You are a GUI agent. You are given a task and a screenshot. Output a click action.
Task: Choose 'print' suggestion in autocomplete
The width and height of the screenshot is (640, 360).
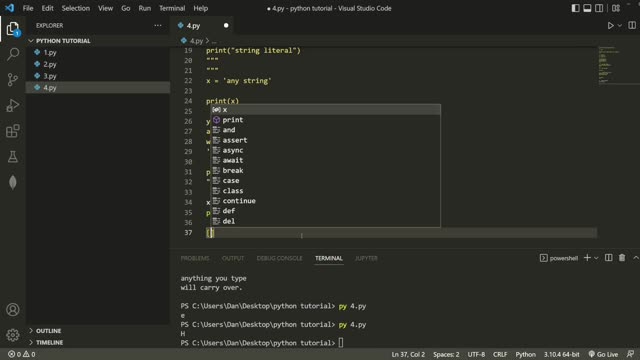(325, 120)
